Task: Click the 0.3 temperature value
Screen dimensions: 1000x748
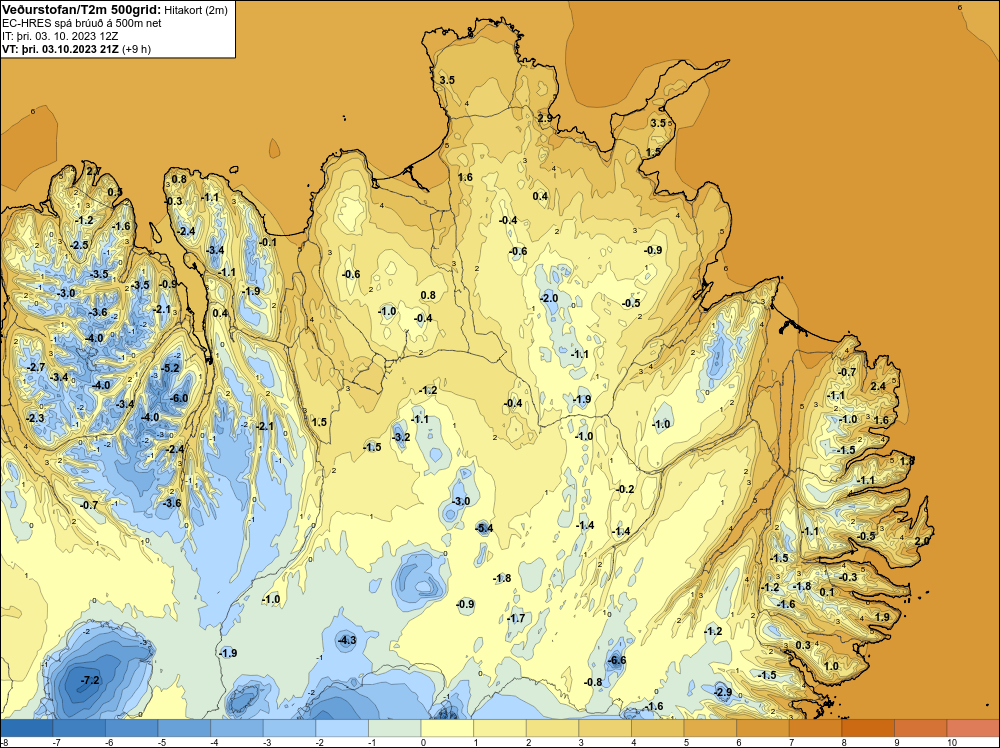Action: point(803,645)
